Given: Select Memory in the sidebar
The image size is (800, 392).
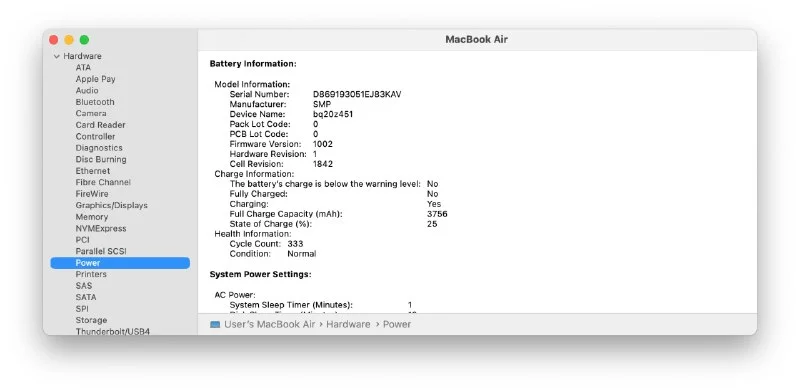Looking at the screenshot, I should [92, 217].
